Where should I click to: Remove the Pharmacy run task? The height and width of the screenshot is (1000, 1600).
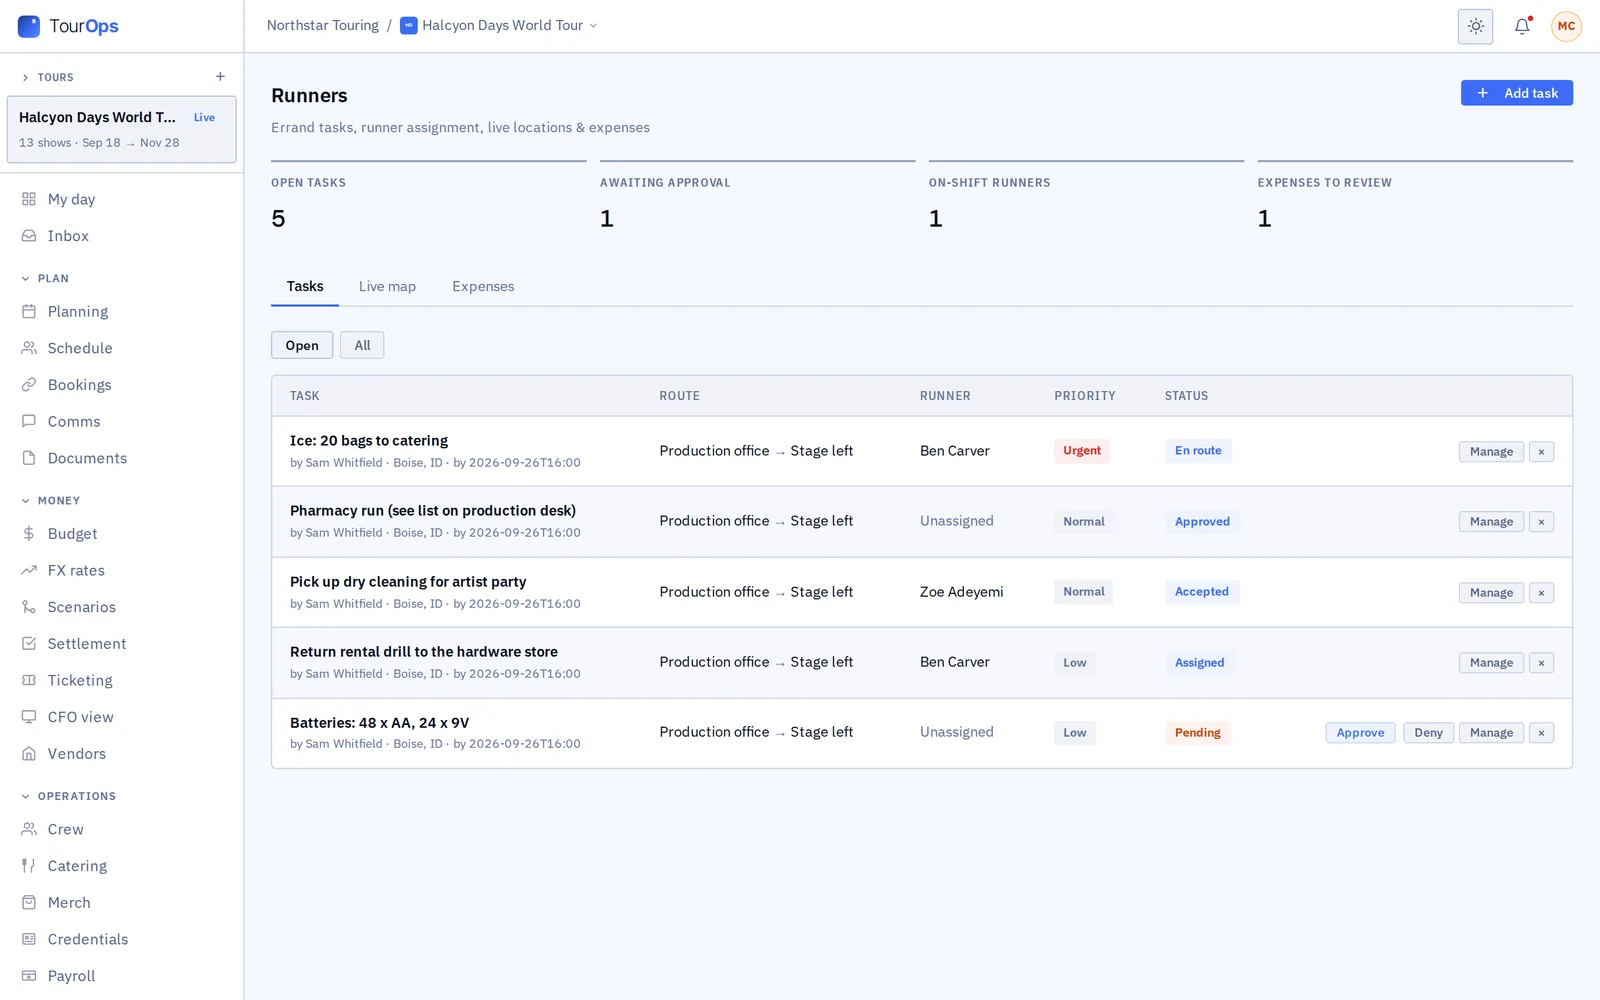(x=1541, y=522)
